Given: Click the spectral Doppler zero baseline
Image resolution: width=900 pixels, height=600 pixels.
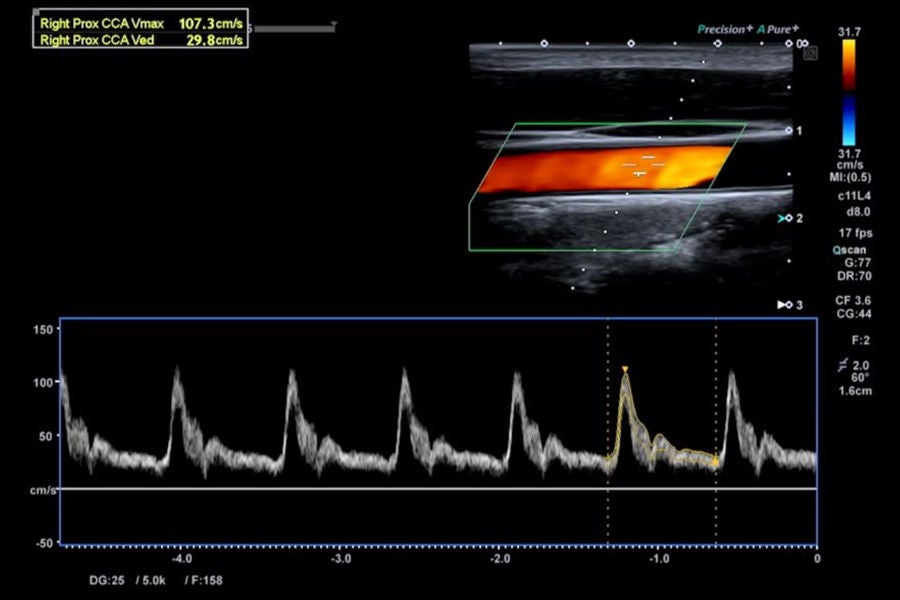Looking at the screenshot, I should 439,489.
